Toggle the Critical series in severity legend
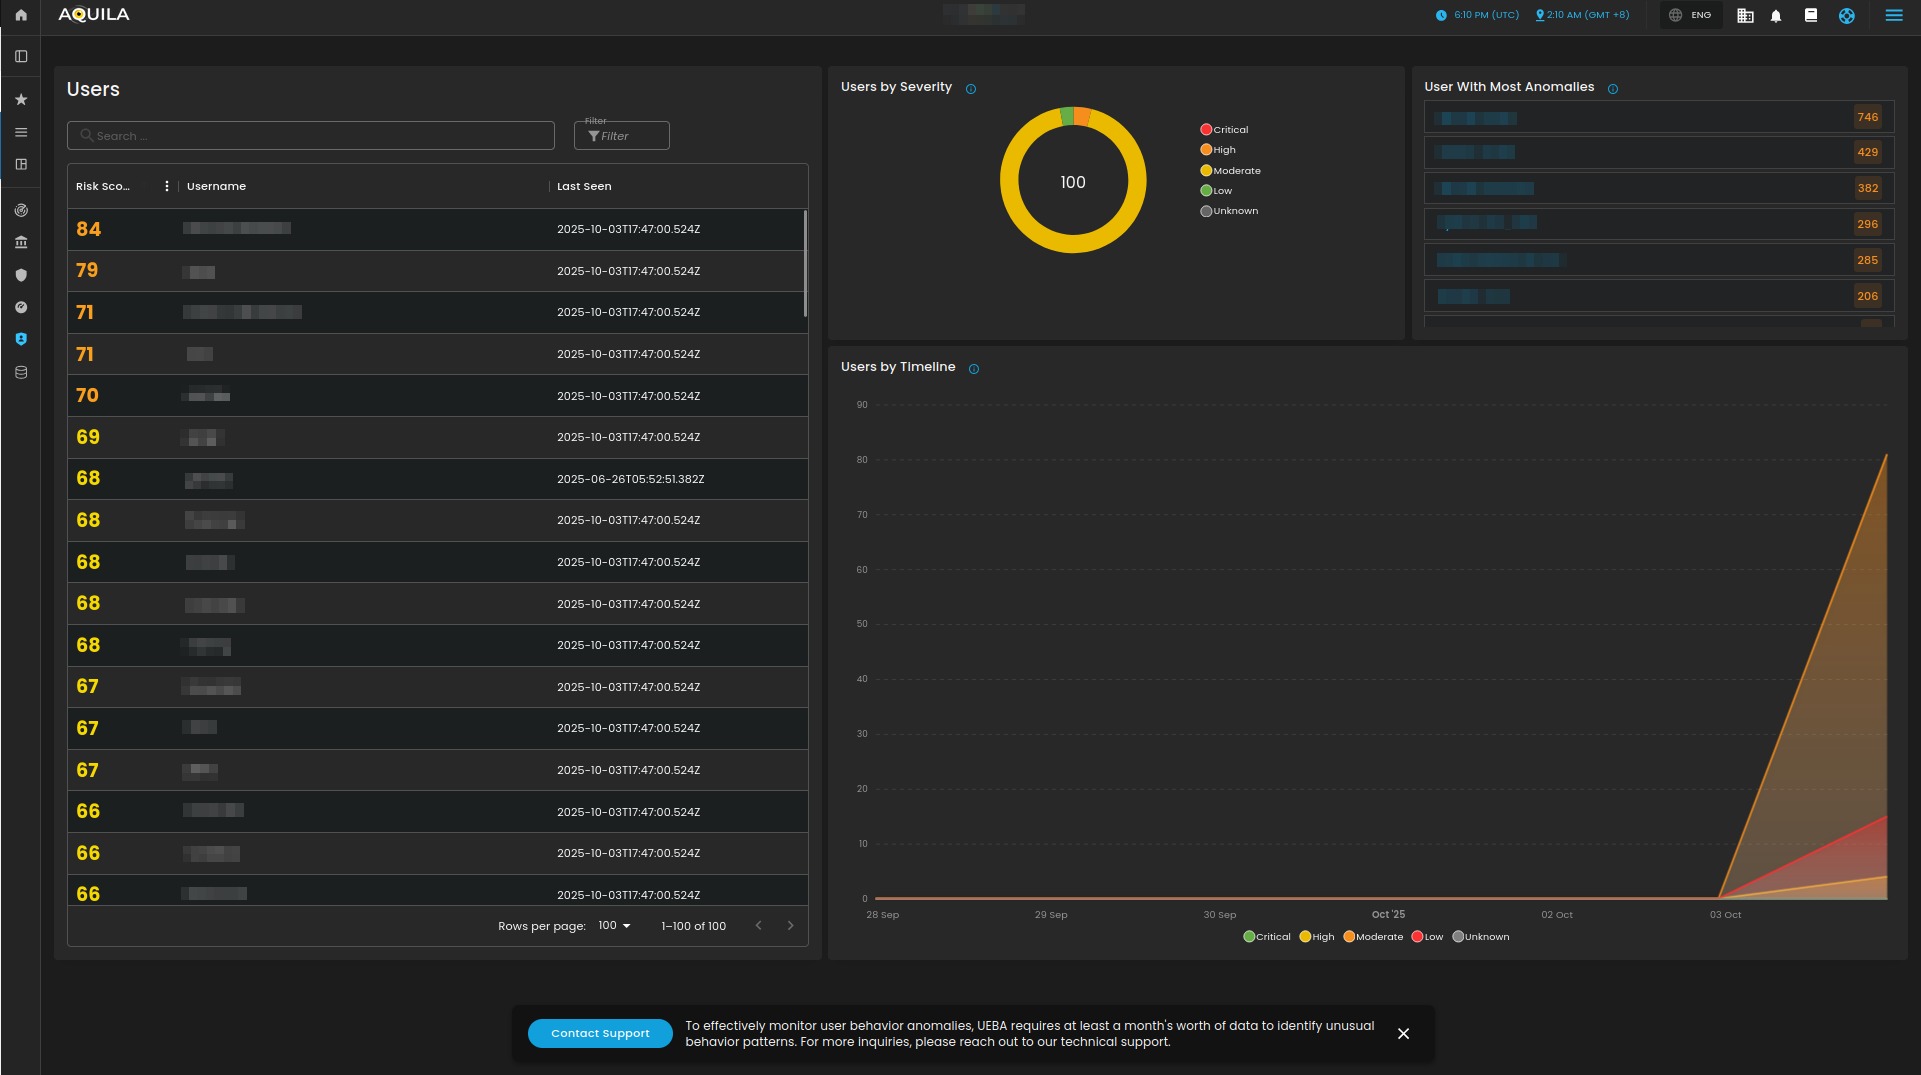Image resolution: width=1921 pixels, height=1075 pixels. click(1224, 130)
